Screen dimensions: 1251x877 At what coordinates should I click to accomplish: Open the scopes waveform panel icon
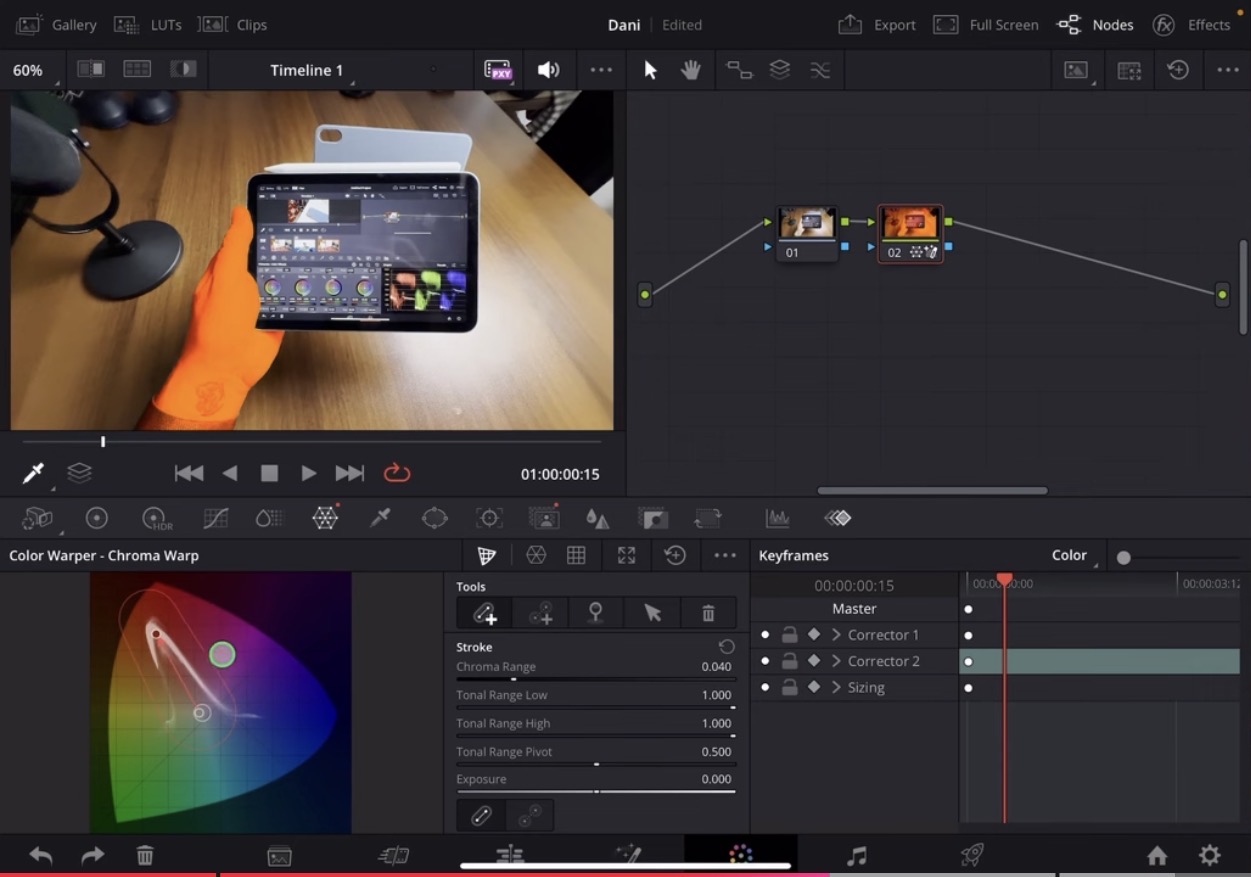777,518
